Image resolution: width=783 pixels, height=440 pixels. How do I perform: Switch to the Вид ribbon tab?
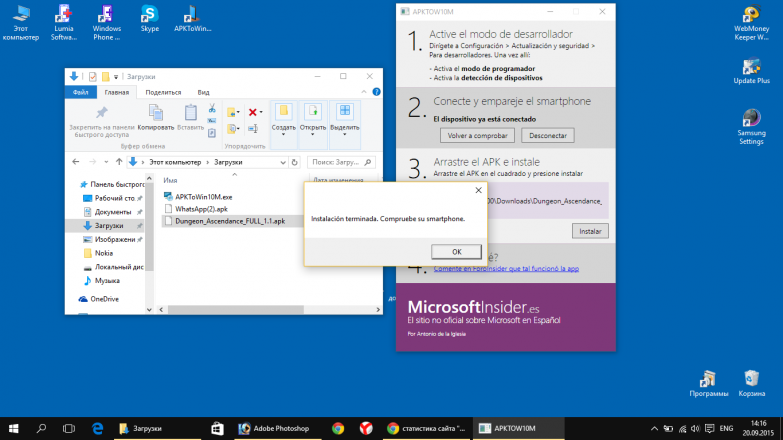[x=203, y=92]
